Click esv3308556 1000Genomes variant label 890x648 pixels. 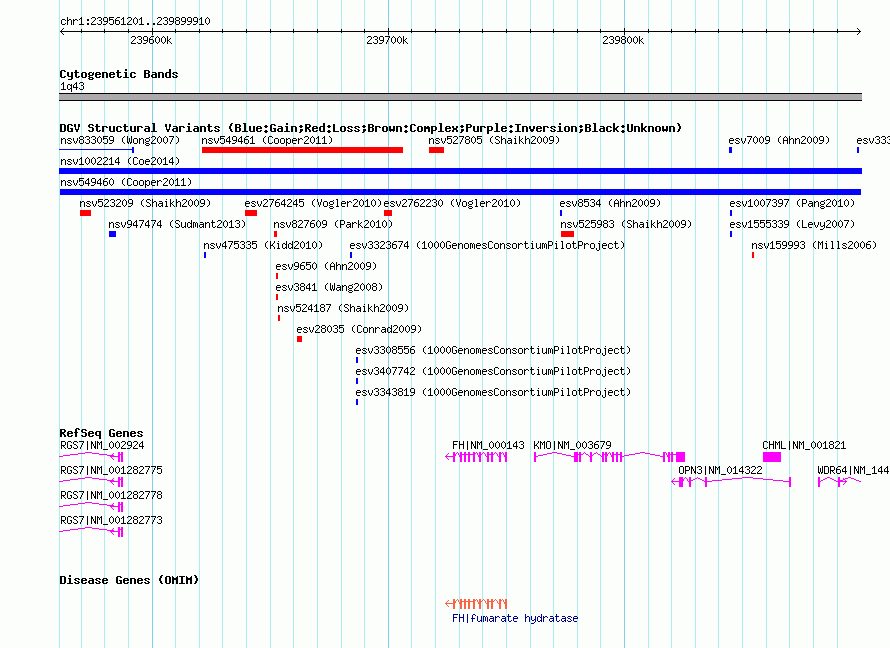(493, 350)
